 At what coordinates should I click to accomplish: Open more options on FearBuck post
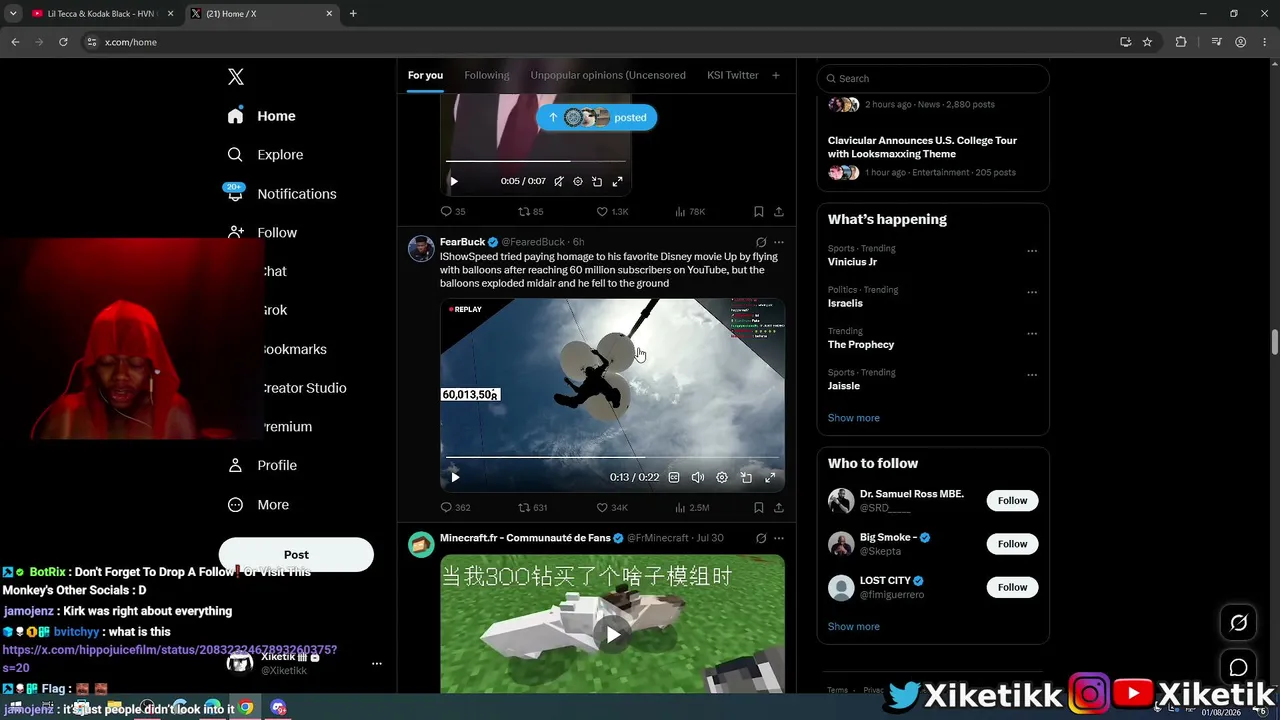click(779, 242)
